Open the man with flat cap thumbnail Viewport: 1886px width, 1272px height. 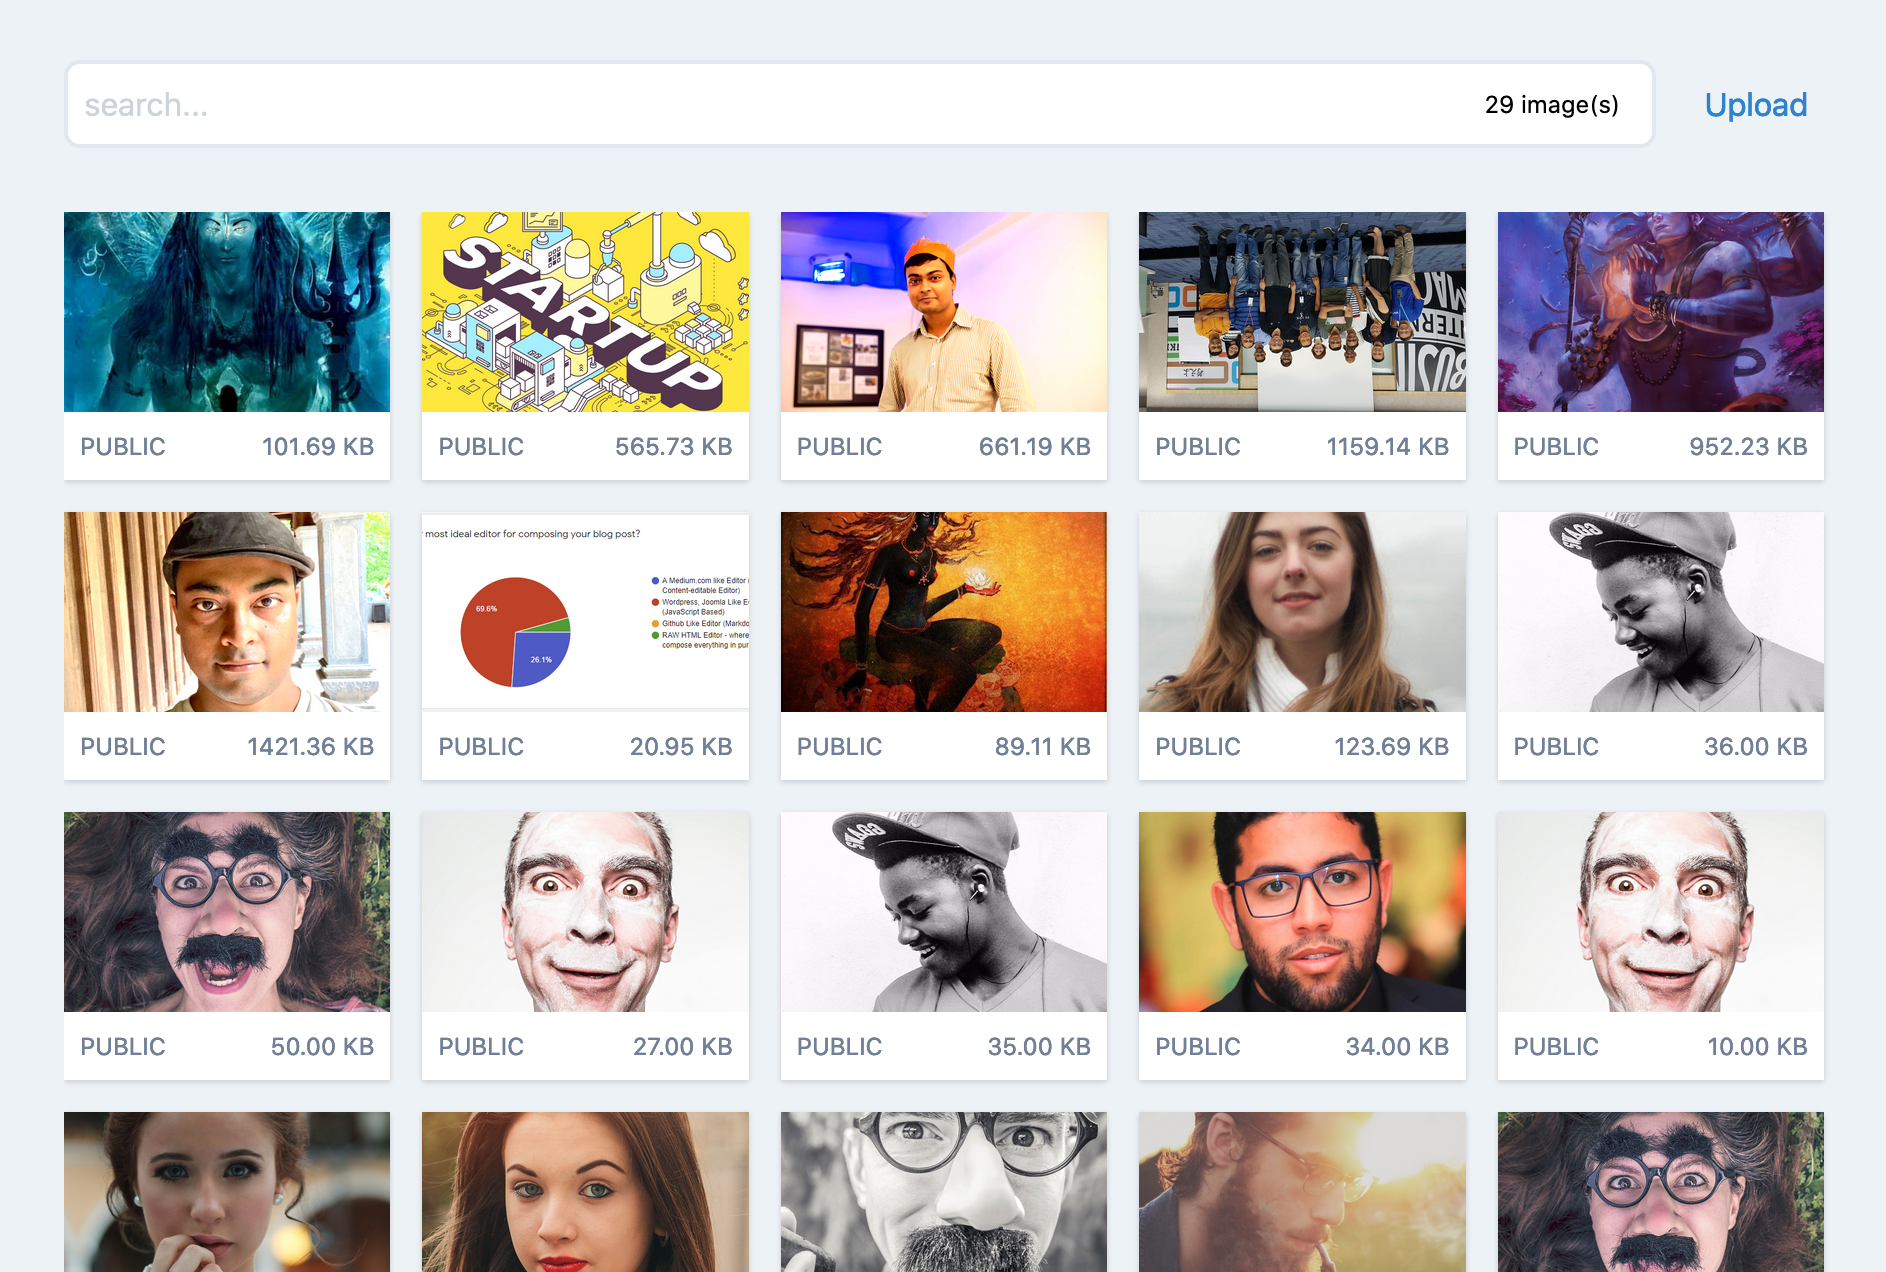(x=227, y=612)
